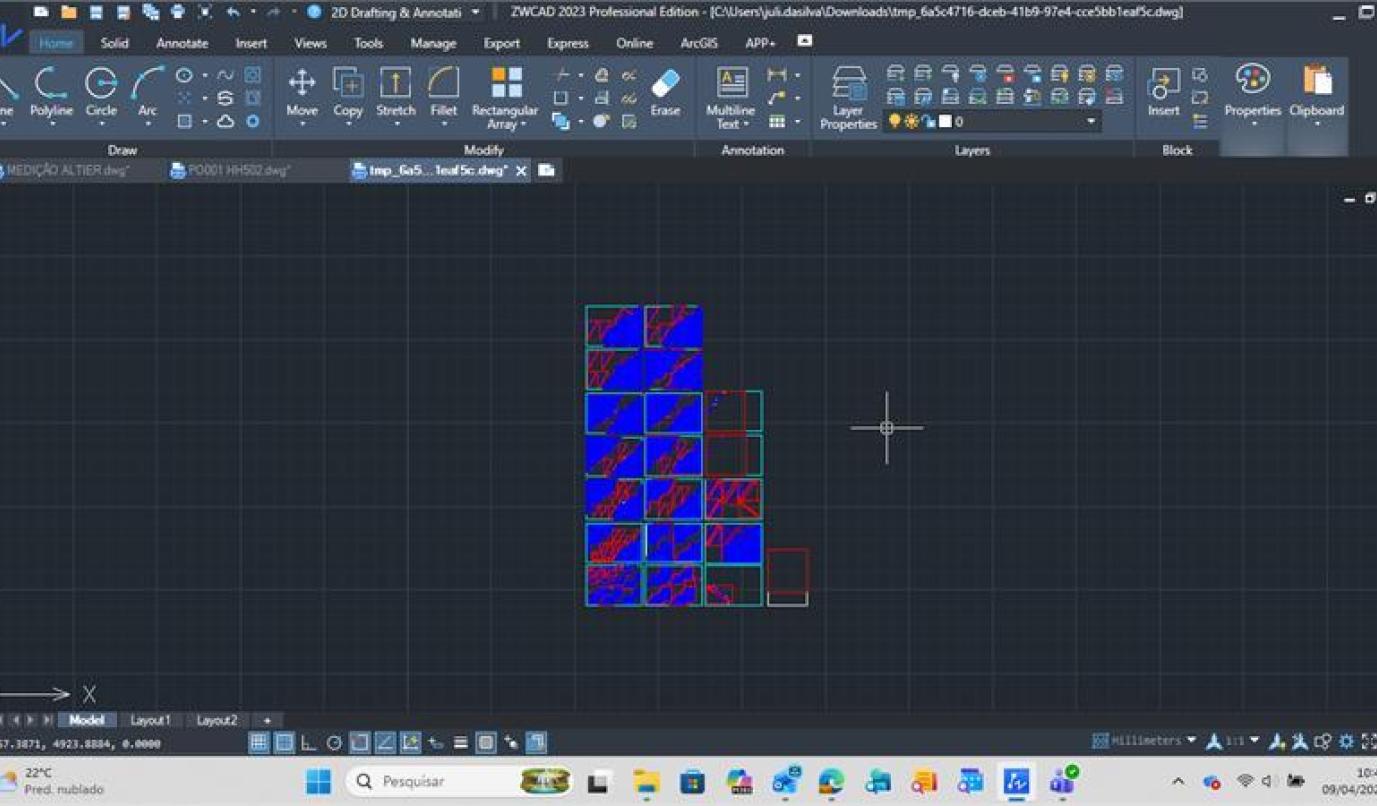
Task: Open the Annotate ribbon tab
Action: coord(182,43)
